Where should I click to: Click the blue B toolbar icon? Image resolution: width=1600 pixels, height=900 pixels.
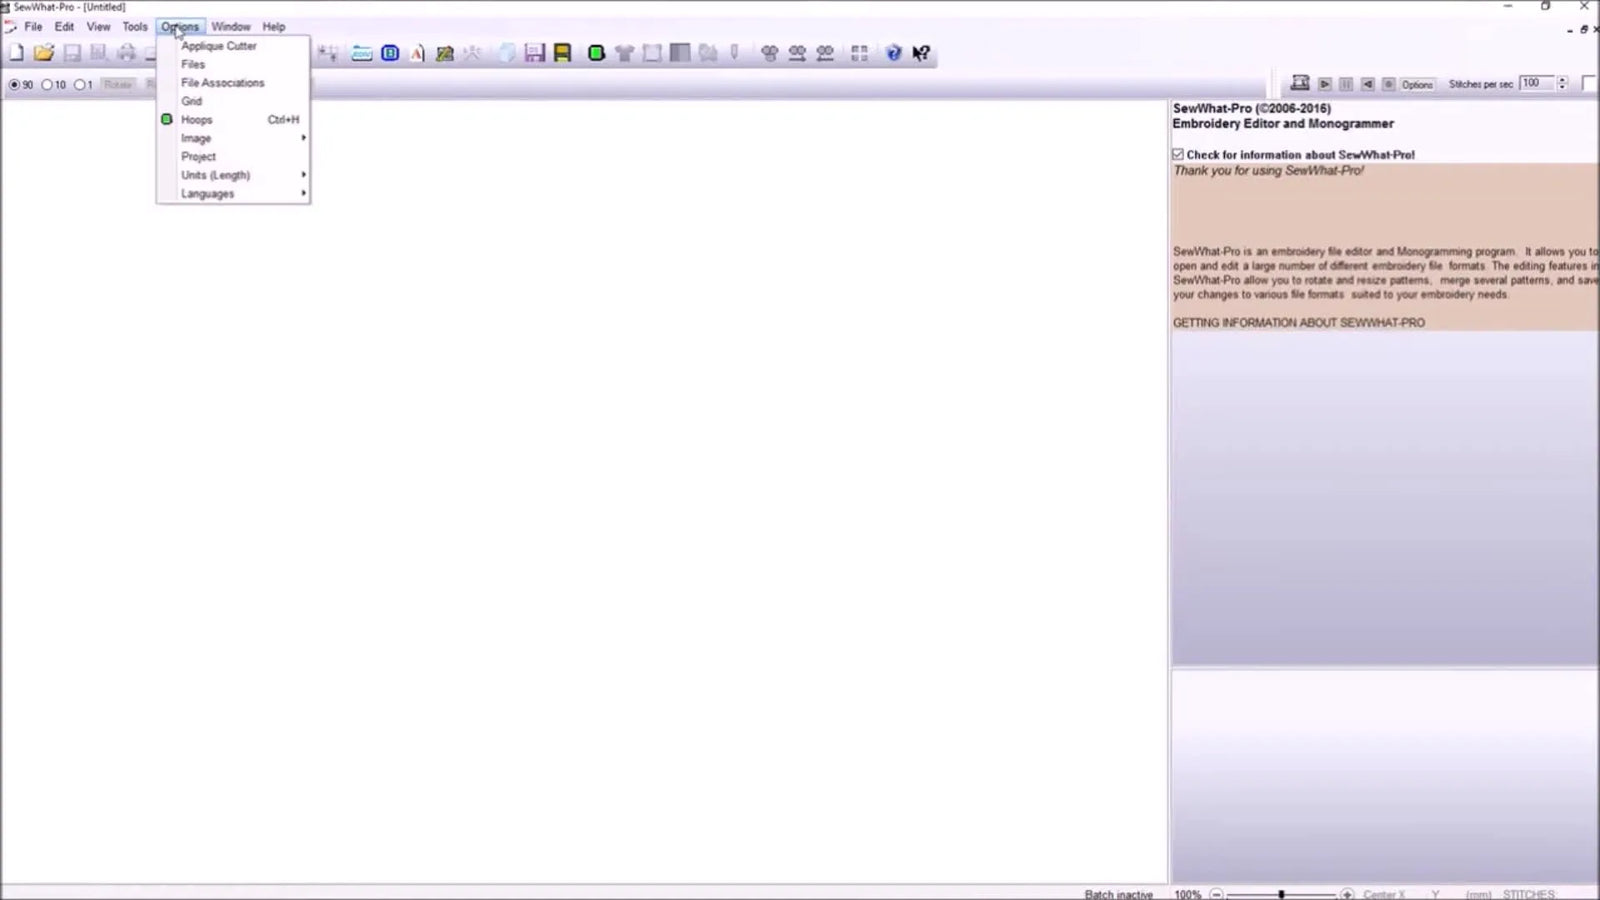[390, 53]
